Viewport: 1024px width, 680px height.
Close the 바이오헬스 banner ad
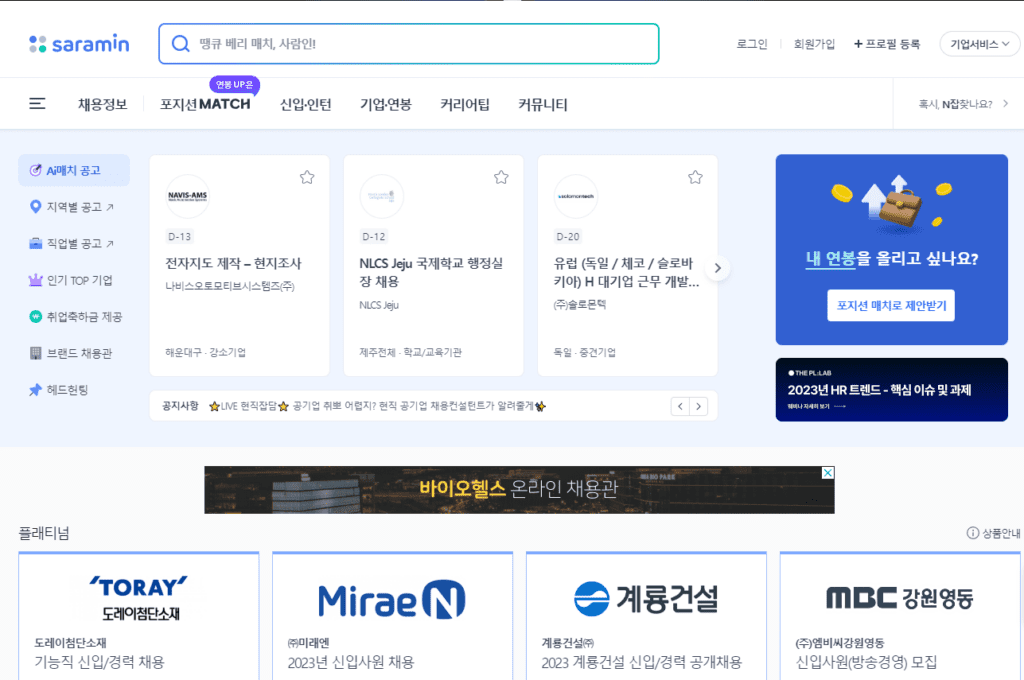(827, 473)
